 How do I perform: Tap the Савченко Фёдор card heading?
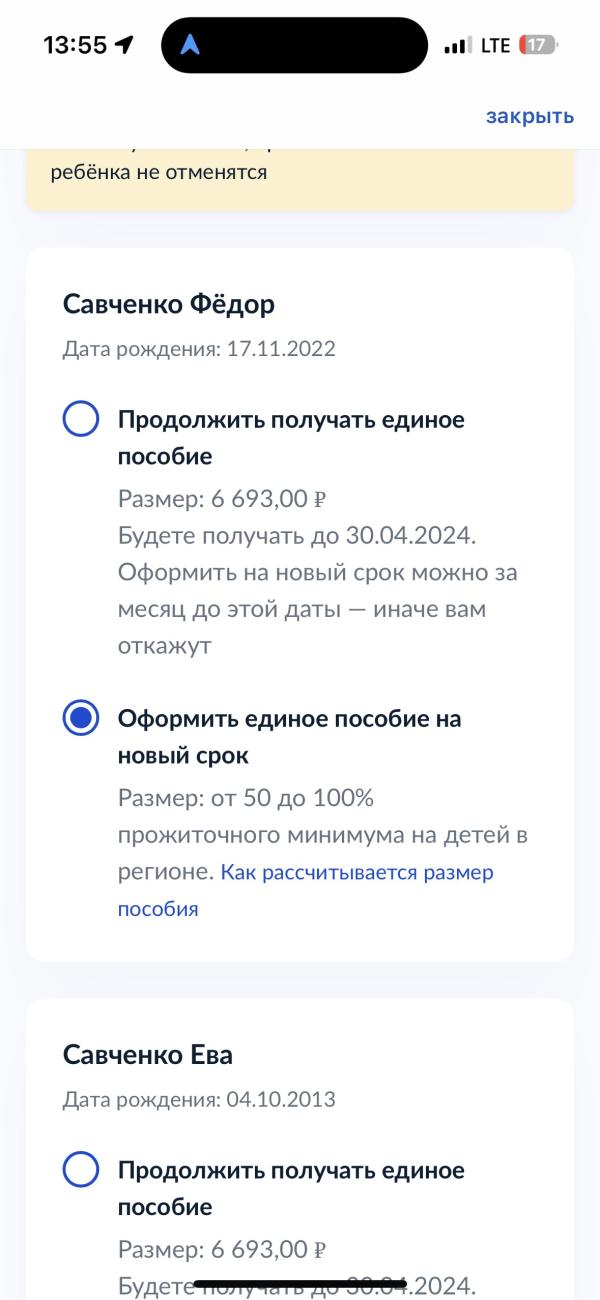click(x=168, y=304)
